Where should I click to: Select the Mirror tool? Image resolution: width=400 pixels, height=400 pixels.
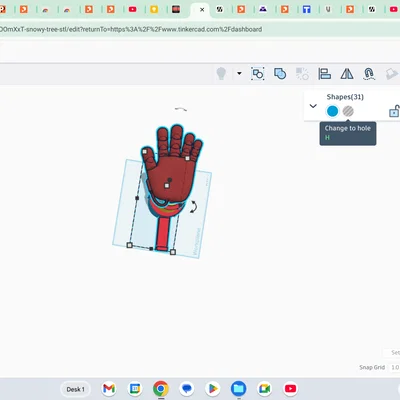[x=347, y=74]
